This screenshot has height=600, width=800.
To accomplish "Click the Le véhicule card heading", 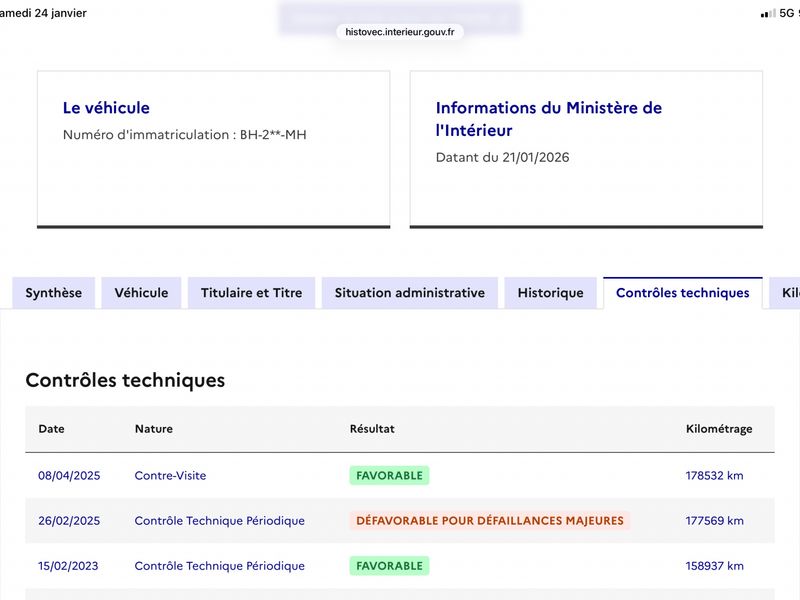I will 106,108.
